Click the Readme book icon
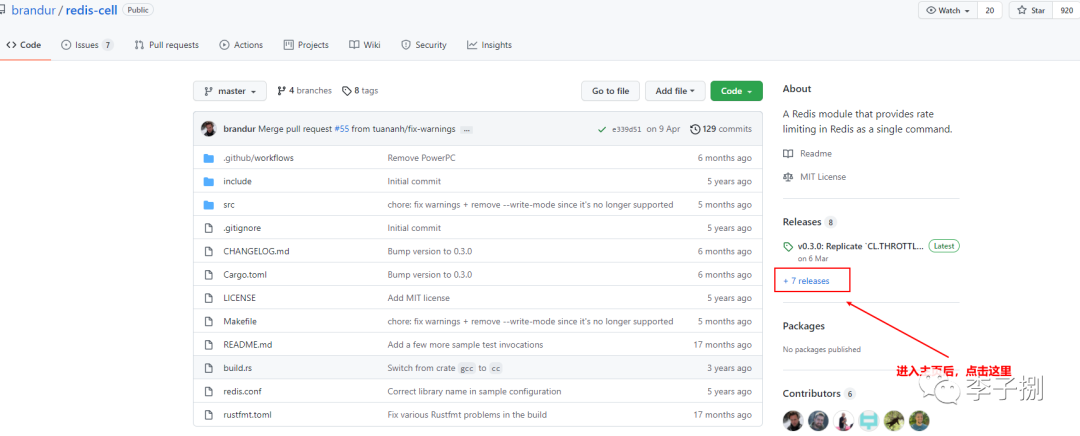 coord(788,154)
